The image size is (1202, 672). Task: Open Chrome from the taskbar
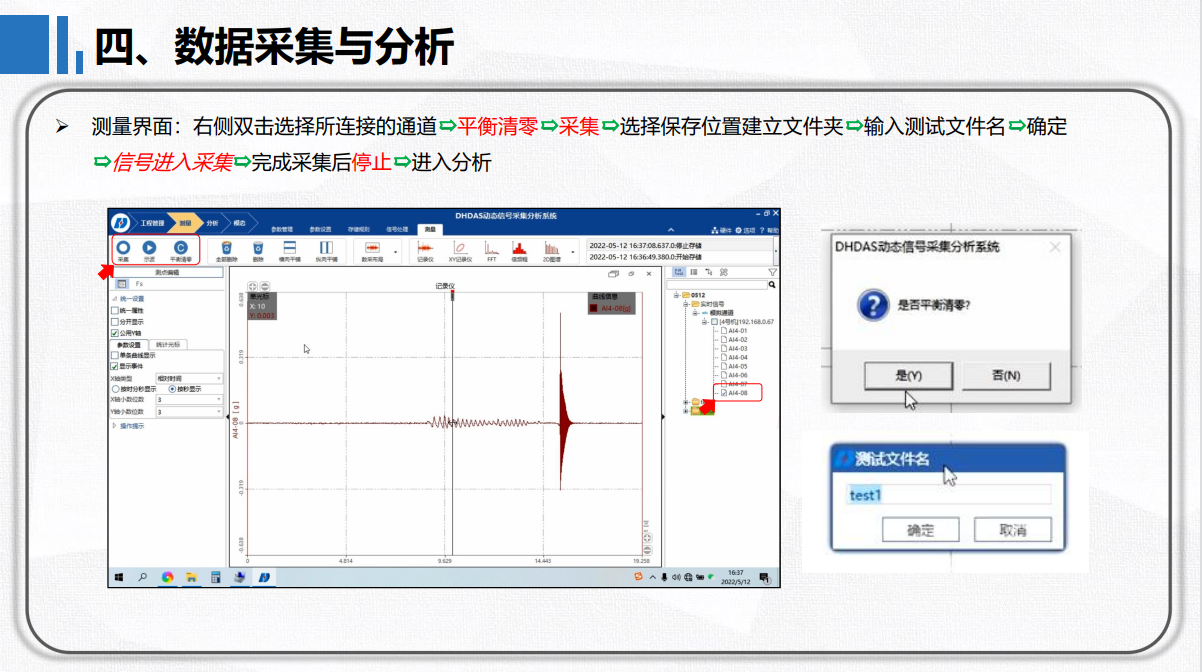point(167,577)
